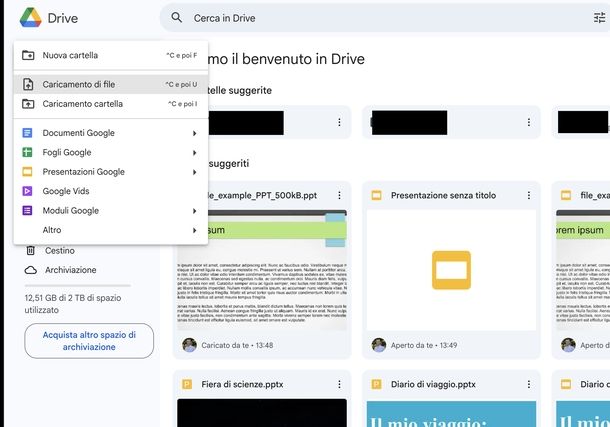Click the Google Vids purple icon

[27, 191]
